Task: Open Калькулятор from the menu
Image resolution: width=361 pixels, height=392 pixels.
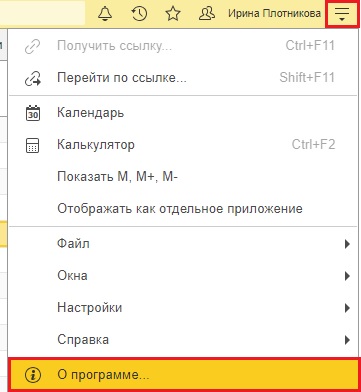Action: click(x=184, y=145)
